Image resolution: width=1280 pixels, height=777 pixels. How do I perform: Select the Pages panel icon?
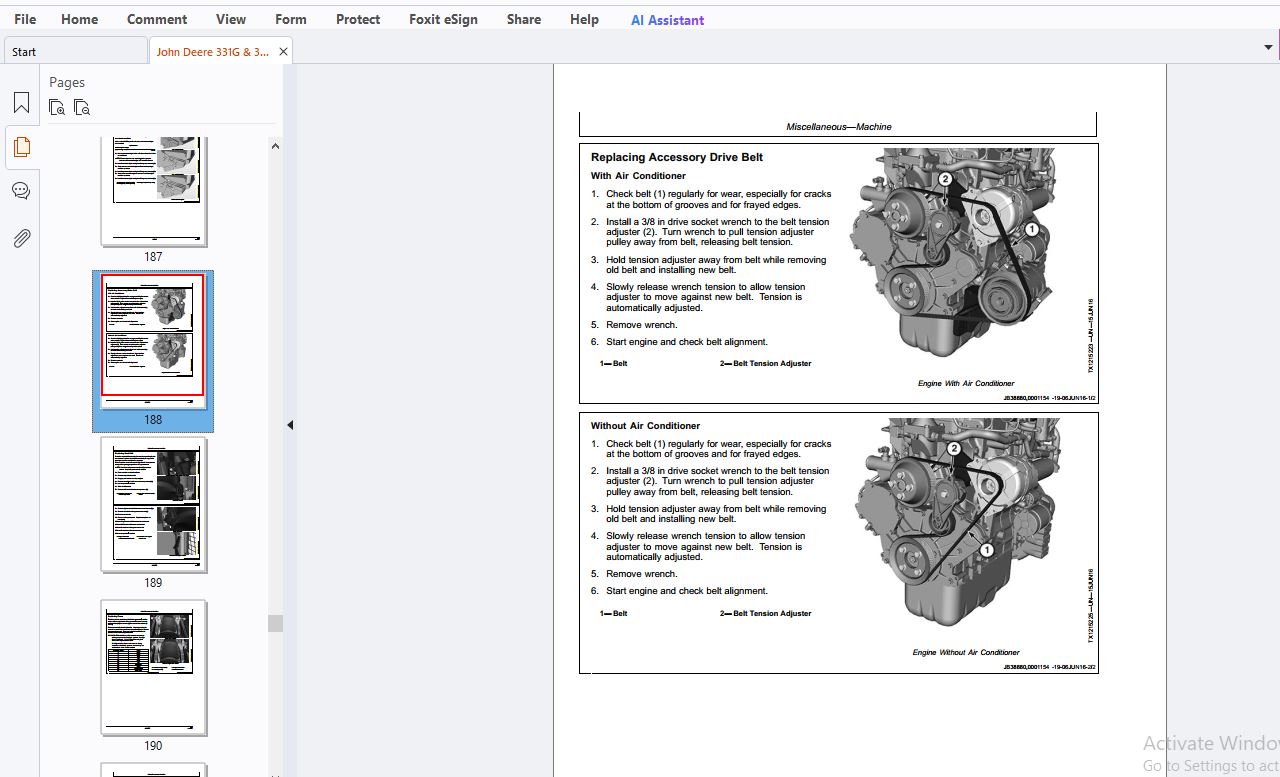coord(21,147)
